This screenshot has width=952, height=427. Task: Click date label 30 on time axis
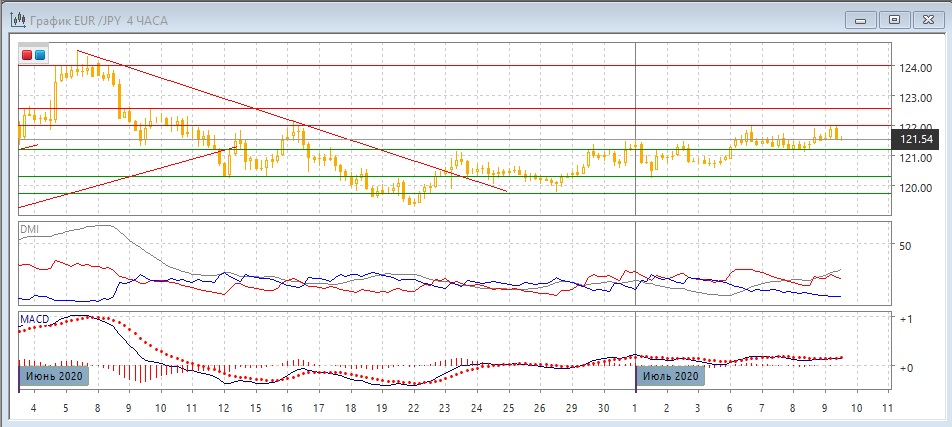coord(604,408)
